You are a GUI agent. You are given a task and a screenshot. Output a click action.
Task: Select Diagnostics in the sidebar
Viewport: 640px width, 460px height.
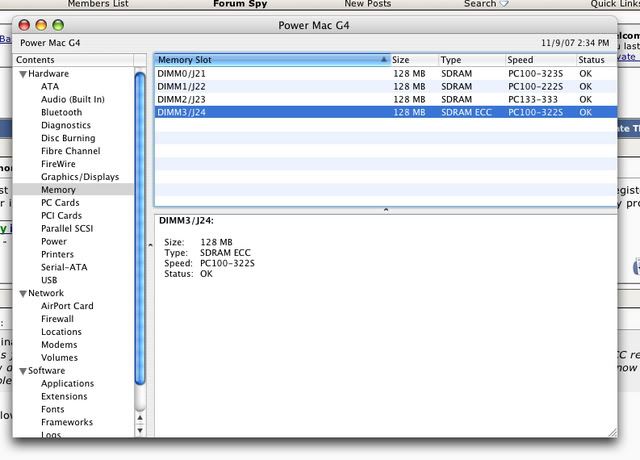(66, 125)
